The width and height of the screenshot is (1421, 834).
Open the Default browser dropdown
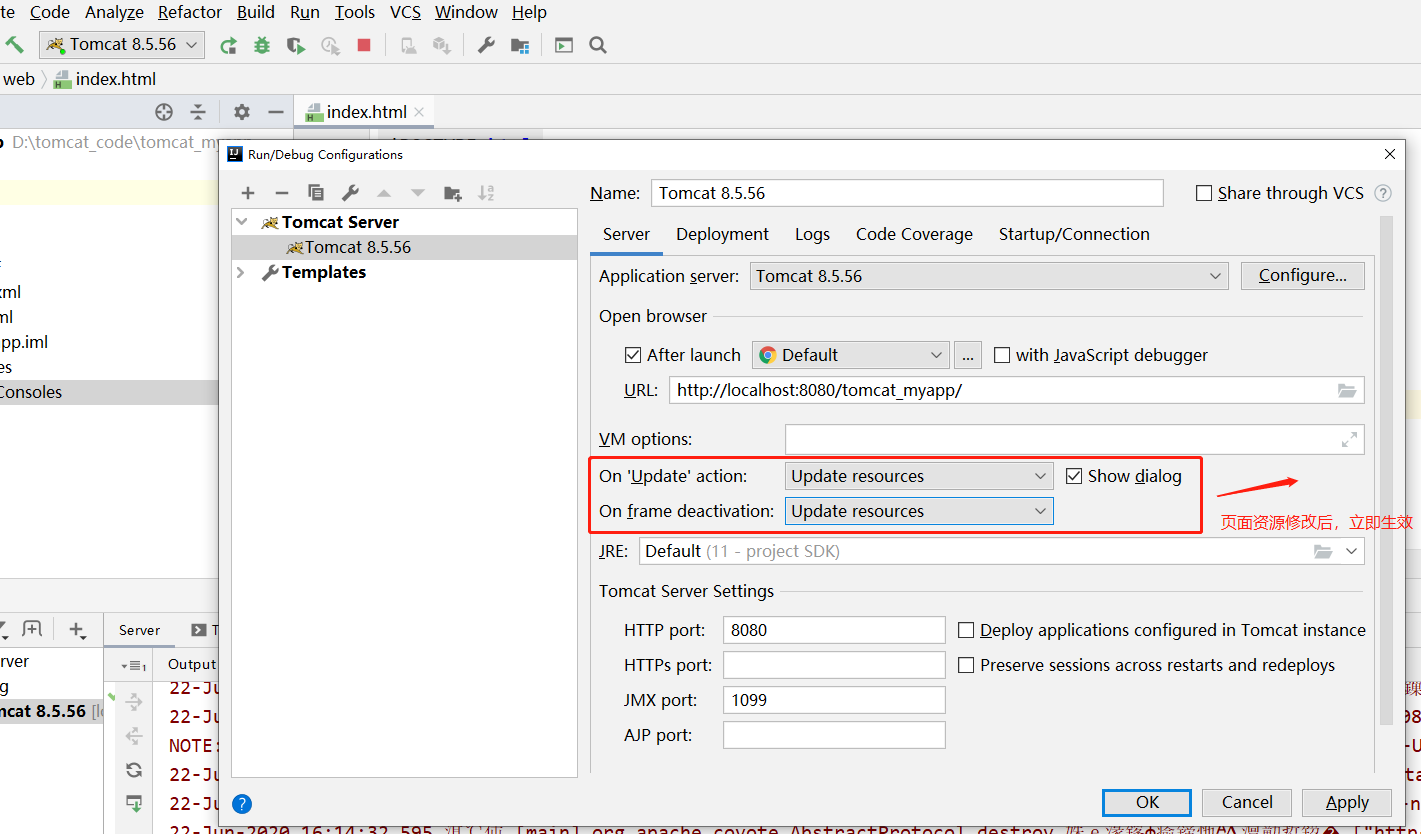pos(851,355)
